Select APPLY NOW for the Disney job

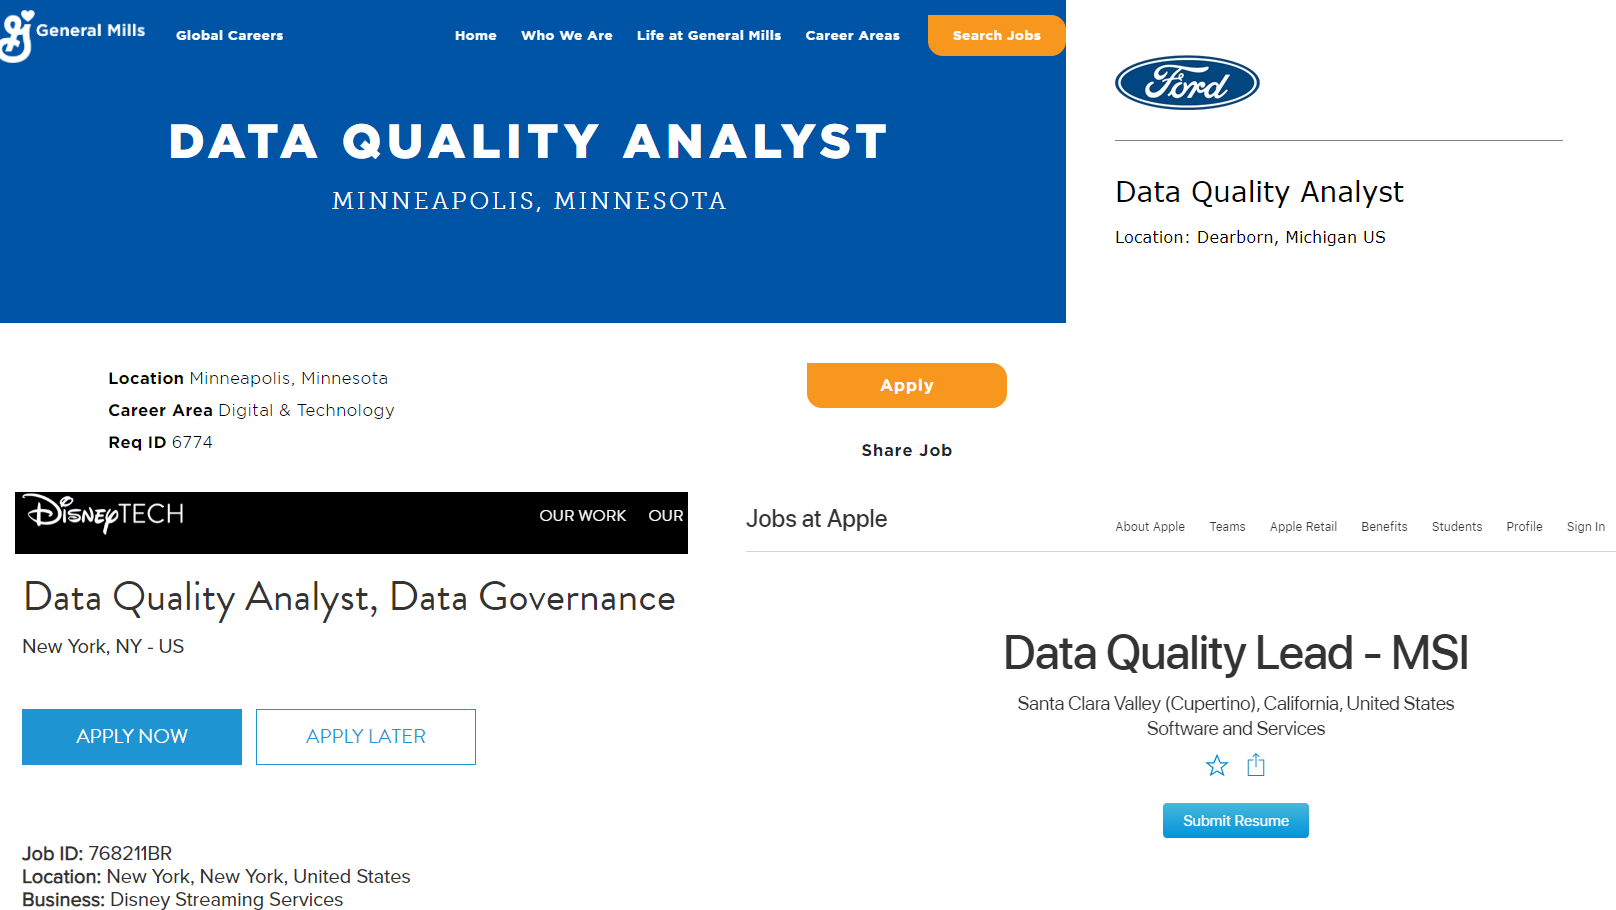coord(131,736)
